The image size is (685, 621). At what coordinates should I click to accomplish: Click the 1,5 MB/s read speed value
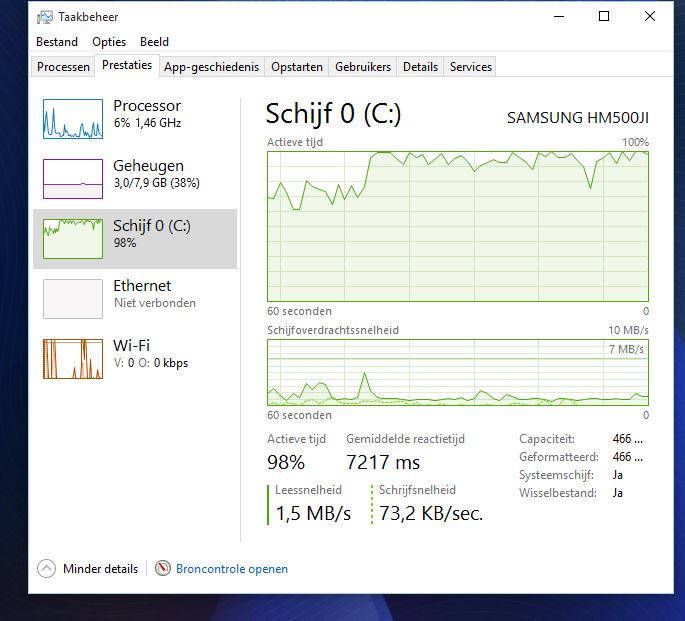click(x=313, y=513)
